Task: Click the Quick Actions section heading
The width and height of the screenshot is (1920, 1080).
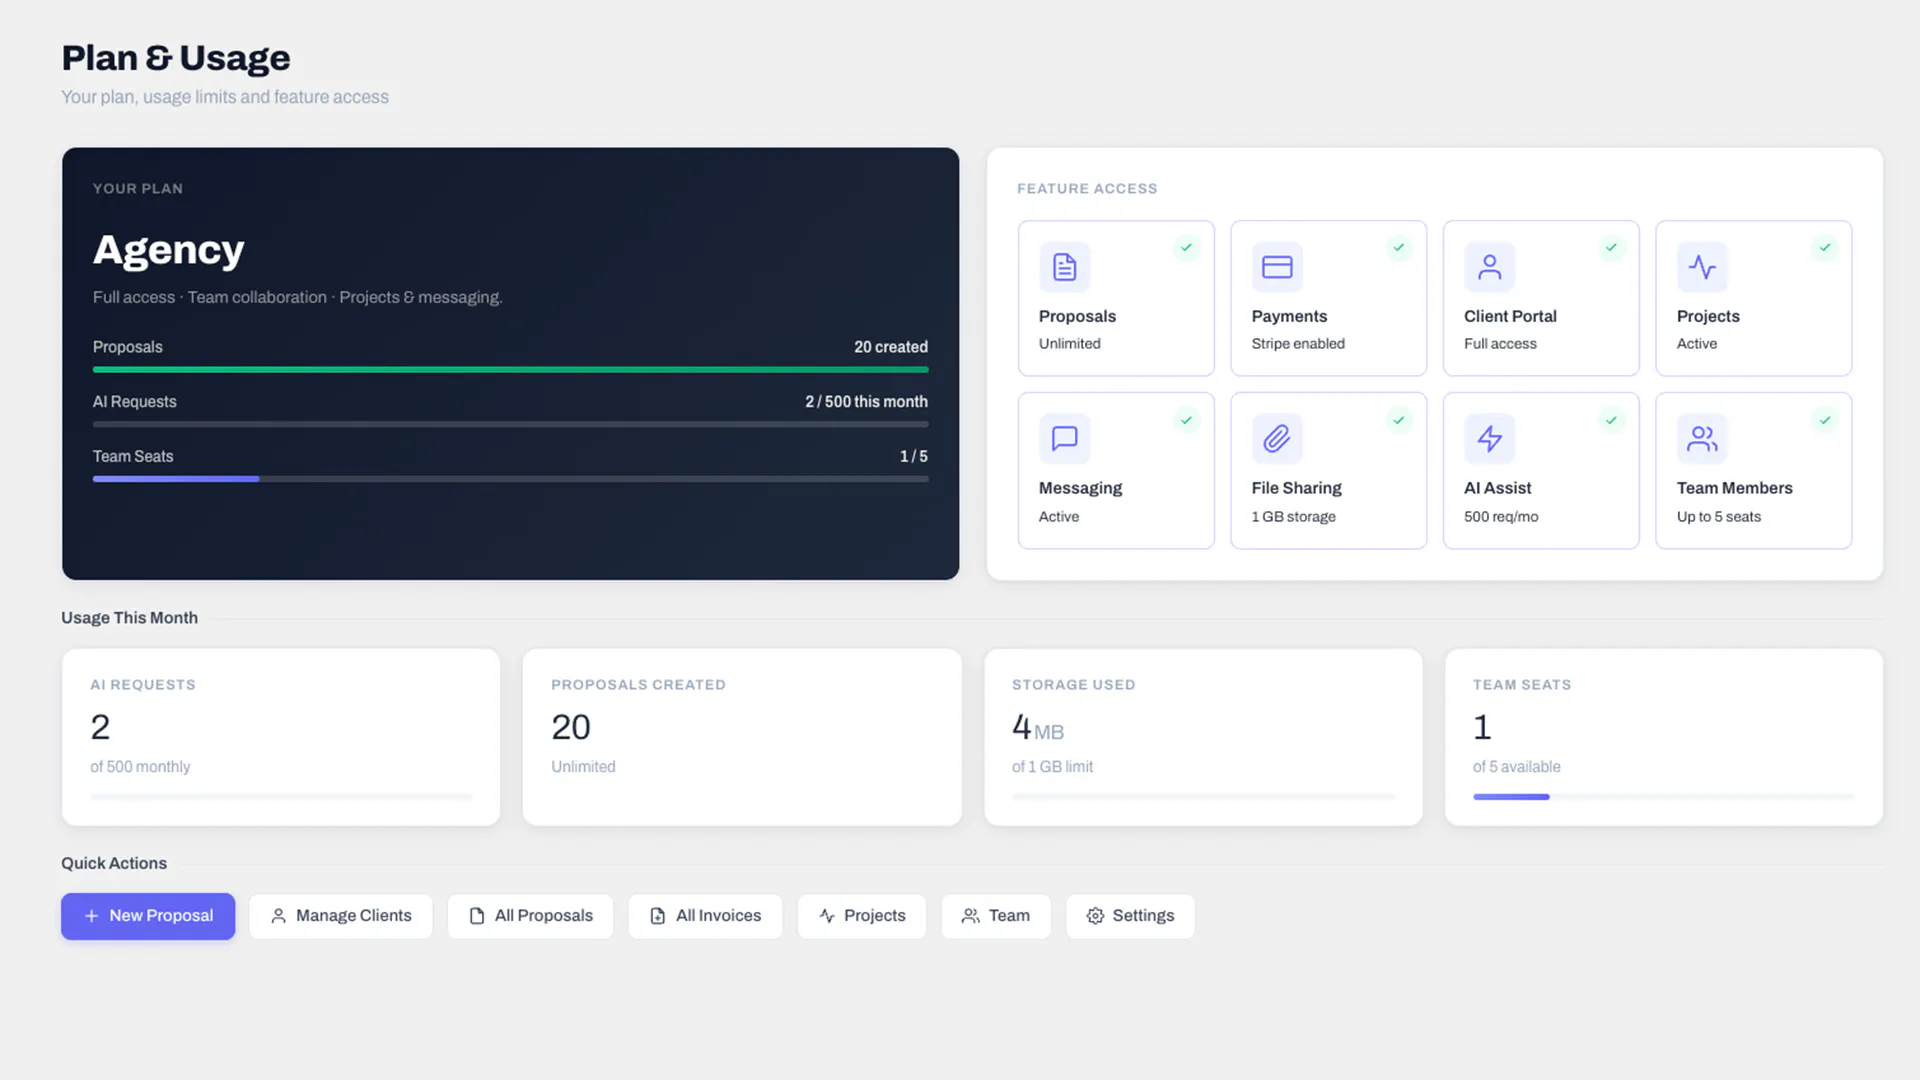Action: 114,863
